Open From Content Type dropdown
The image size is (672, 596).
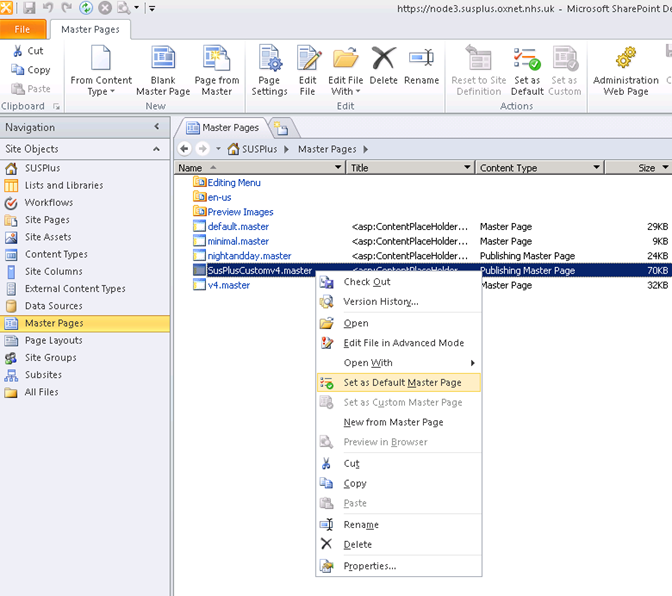[101, 71]
